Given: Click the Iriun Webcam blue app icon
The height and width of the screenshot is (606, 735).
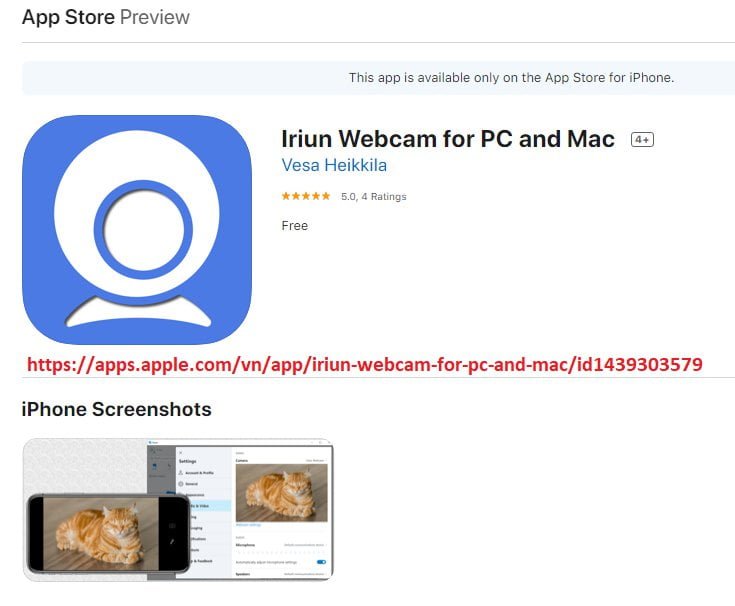Looking at the screenshot, I should click(x=137, y=230).
